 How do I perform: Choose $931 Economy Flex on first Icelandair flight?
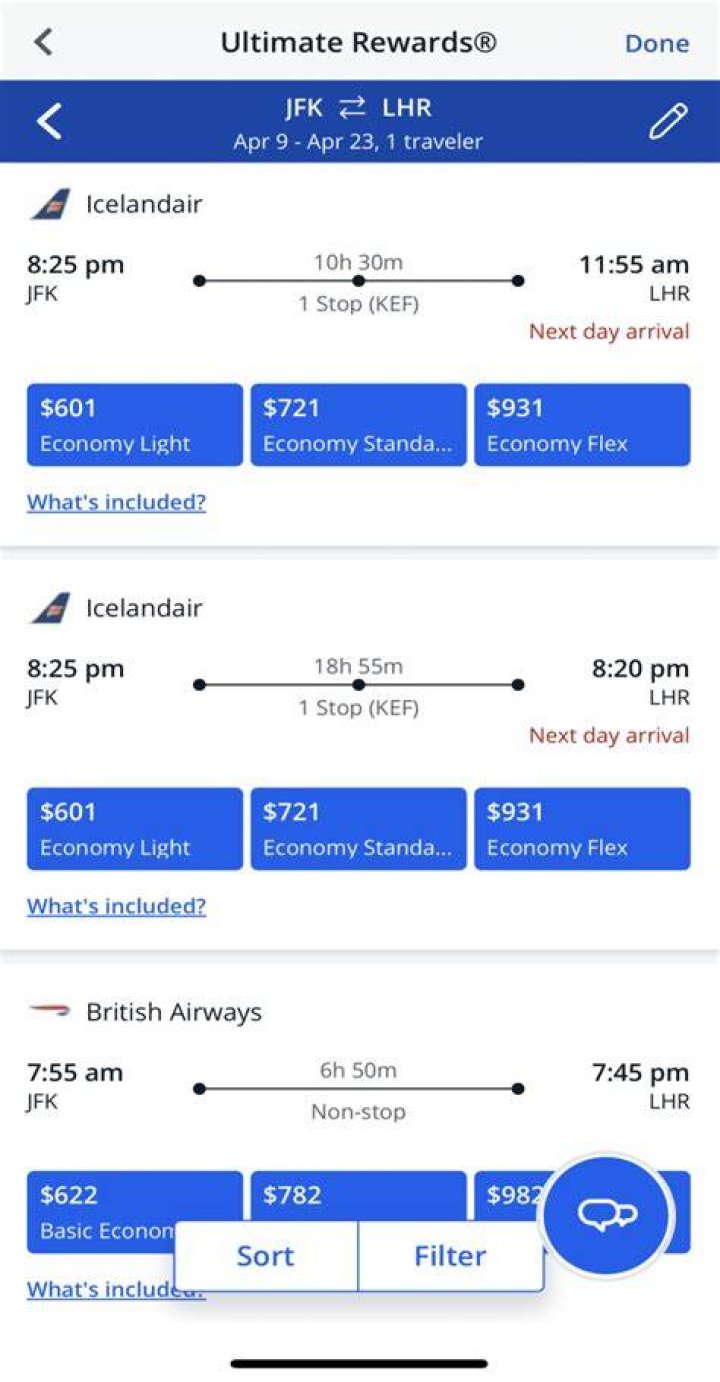point(582,425)
